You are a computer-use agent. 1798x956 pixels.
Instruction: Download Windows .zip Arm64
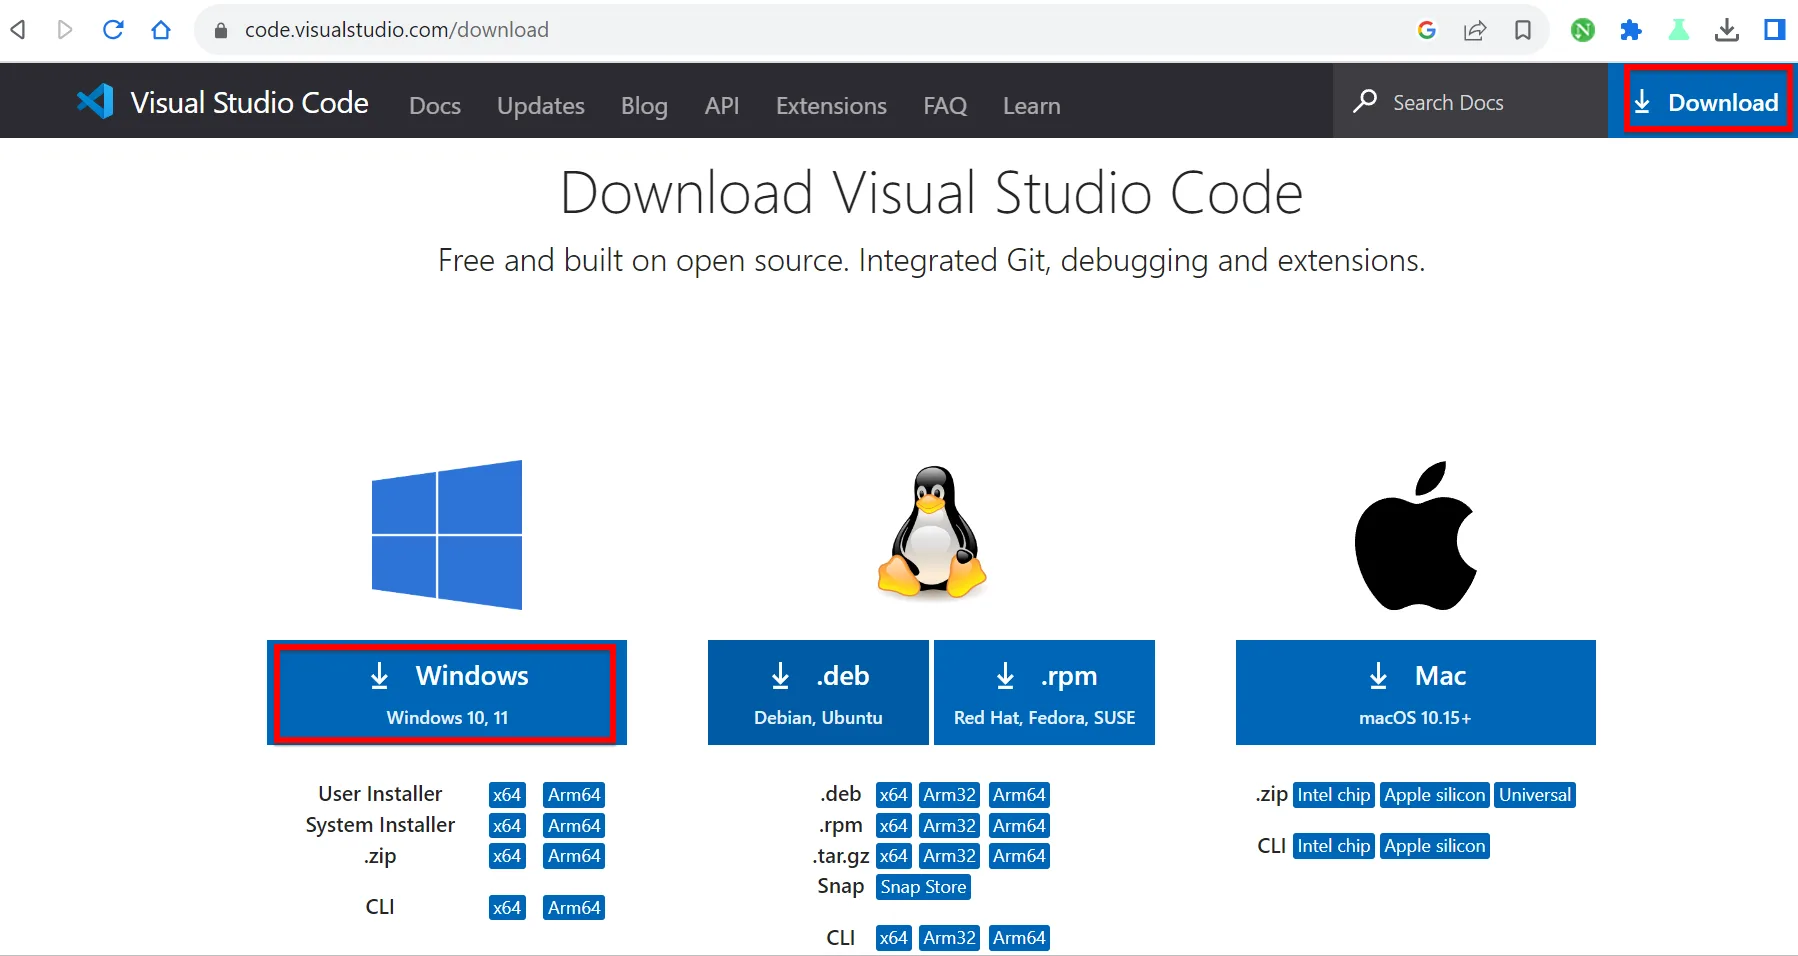point(574,856)
